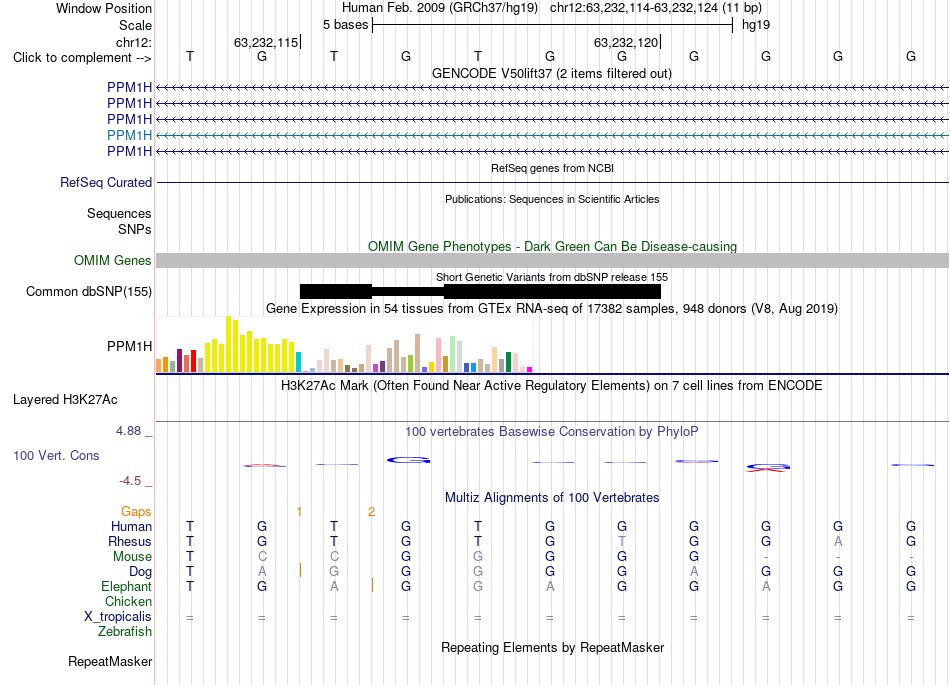Click the tallest yellow GTEx expression bar
This screenshot has width=950, height=685.
[228, 344]
